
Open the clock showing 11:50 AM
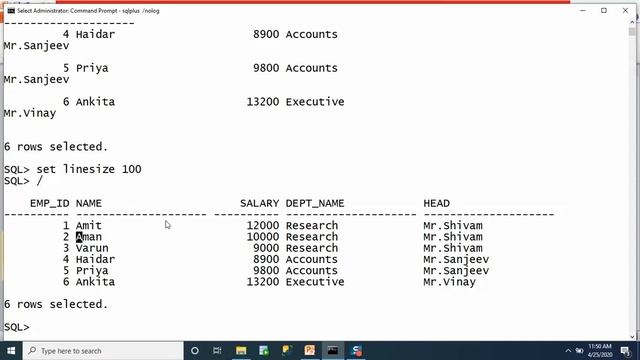point(600,351)
